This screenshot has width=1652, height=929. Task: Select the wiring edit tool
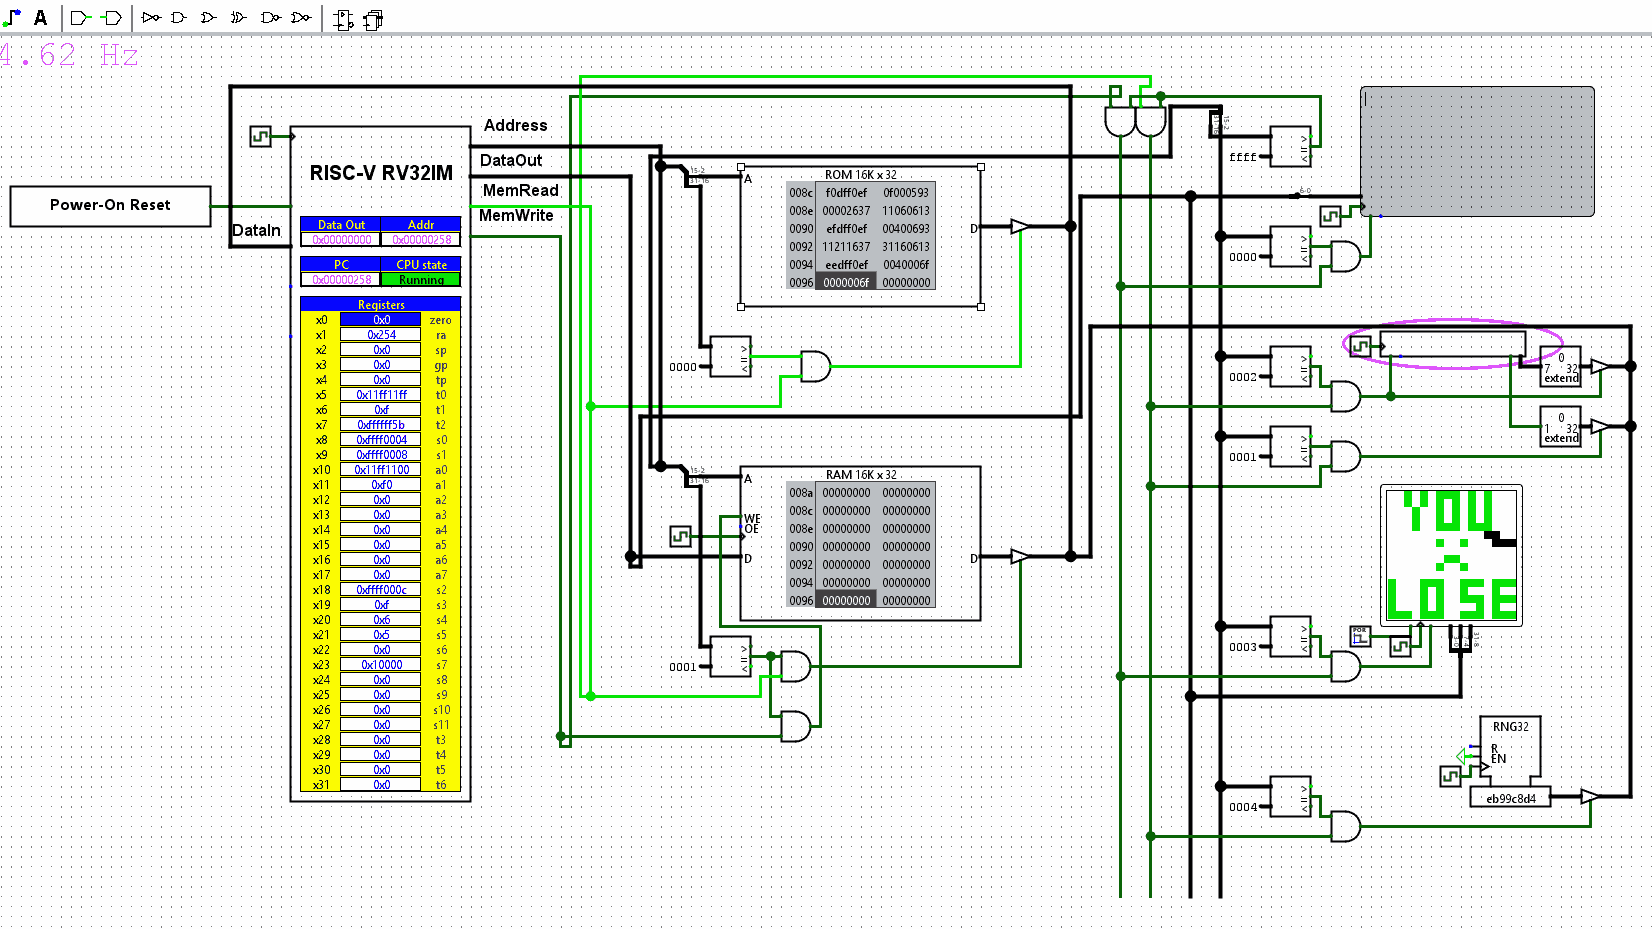click(12, 17)
